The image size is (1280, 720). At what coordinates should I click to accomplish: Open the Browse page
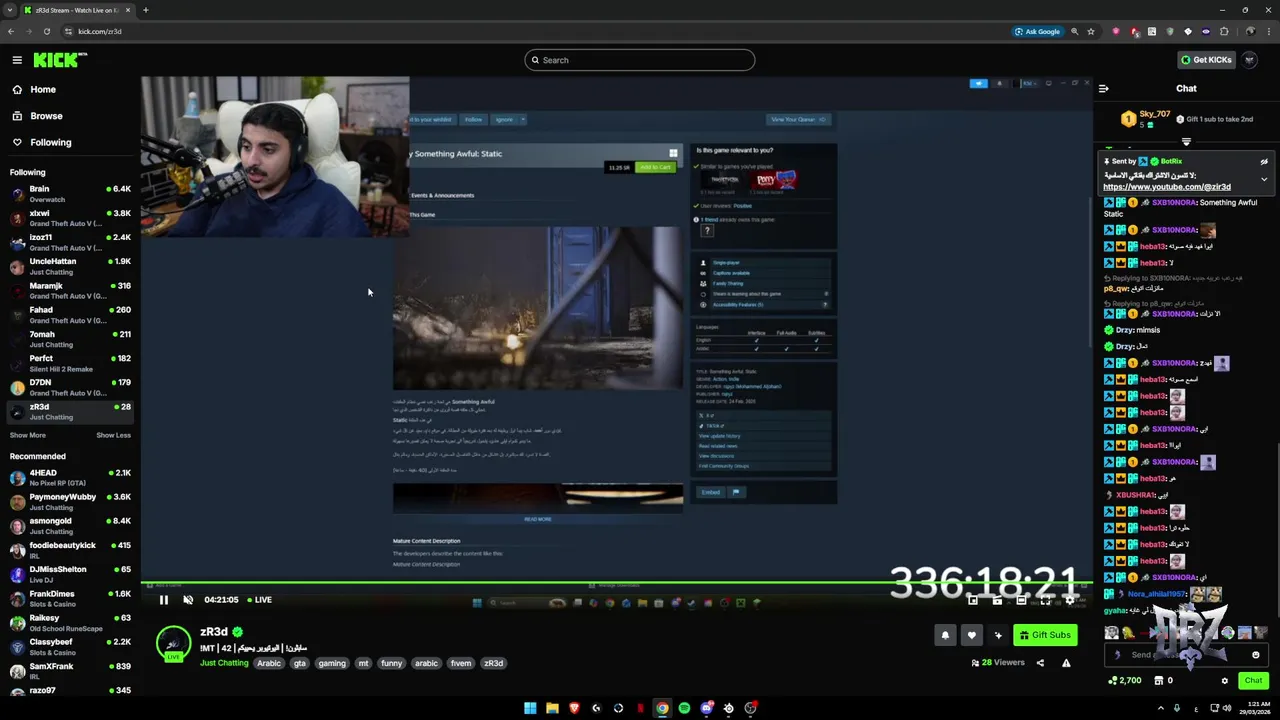46,116
